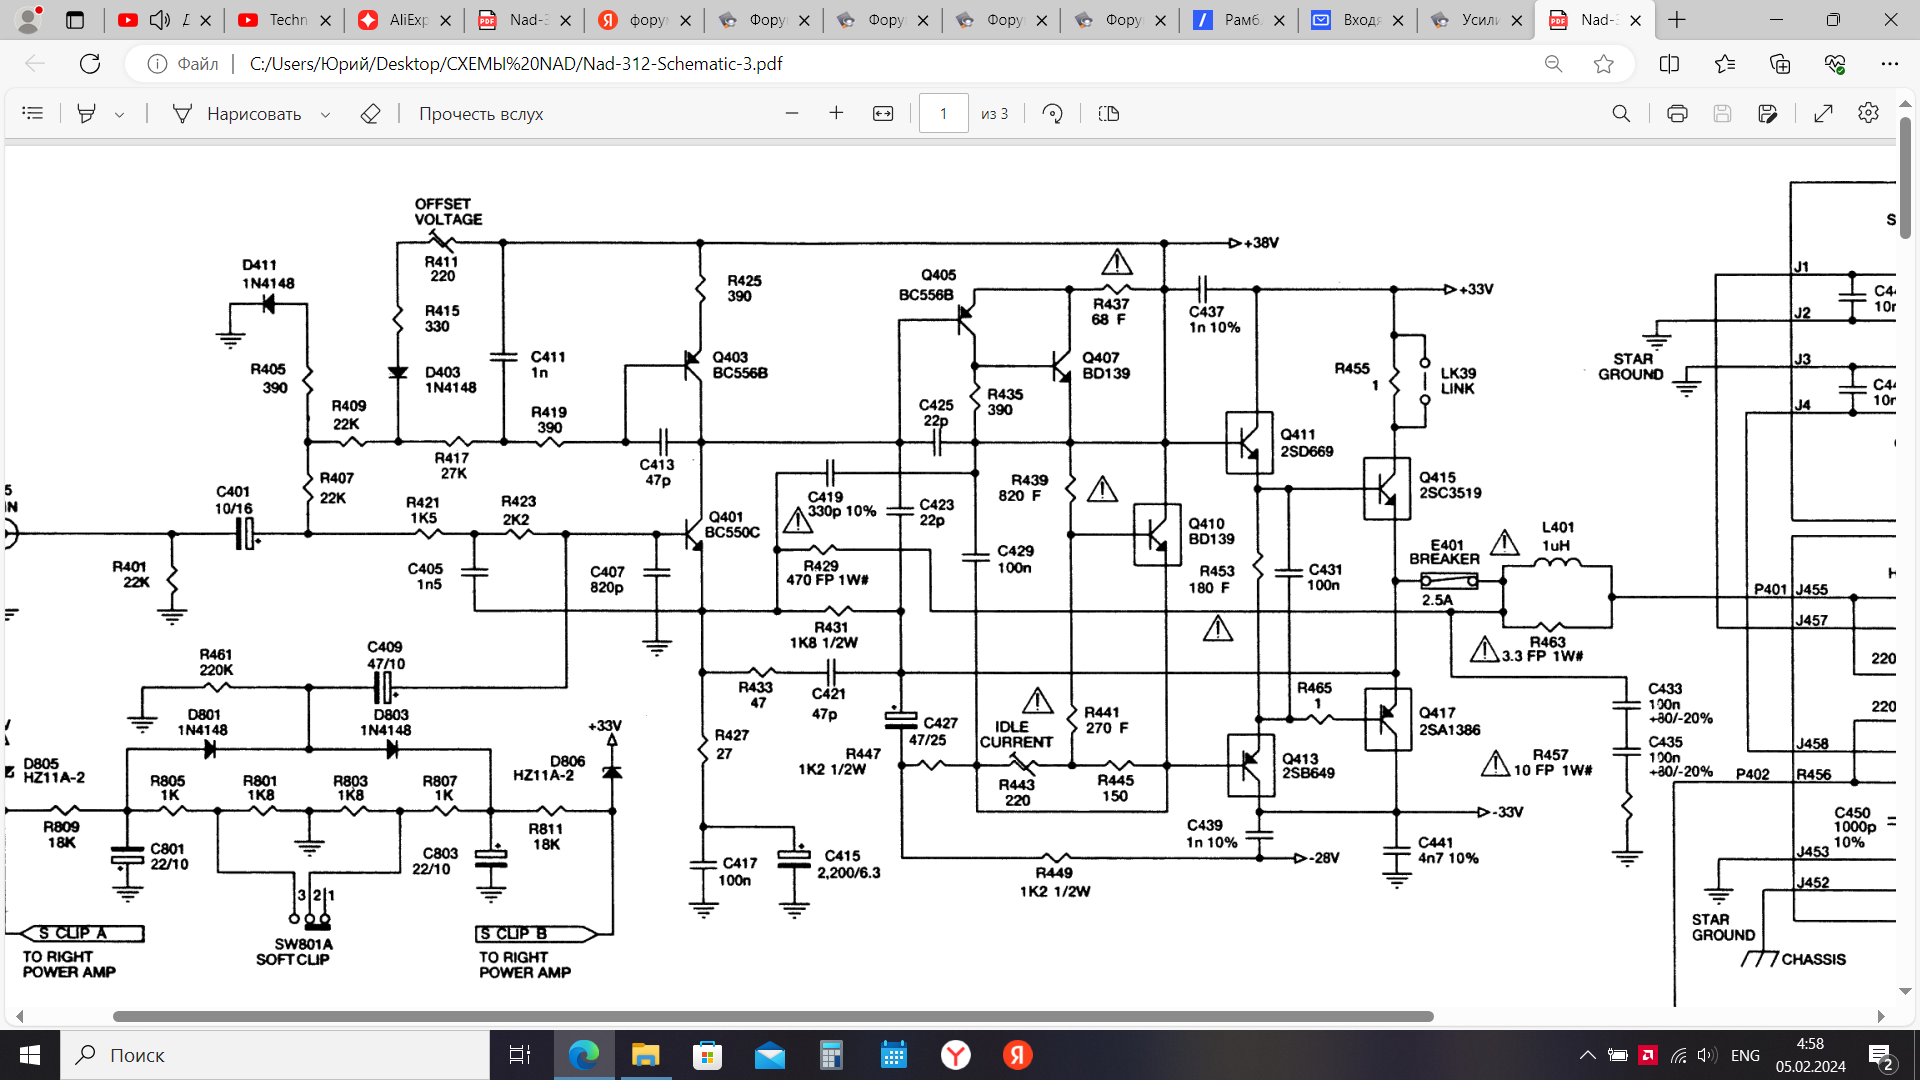Open Yandex Browser from the taskbar
The height and width of the screenshot is (1080, 1920).
coord(956,1055)
